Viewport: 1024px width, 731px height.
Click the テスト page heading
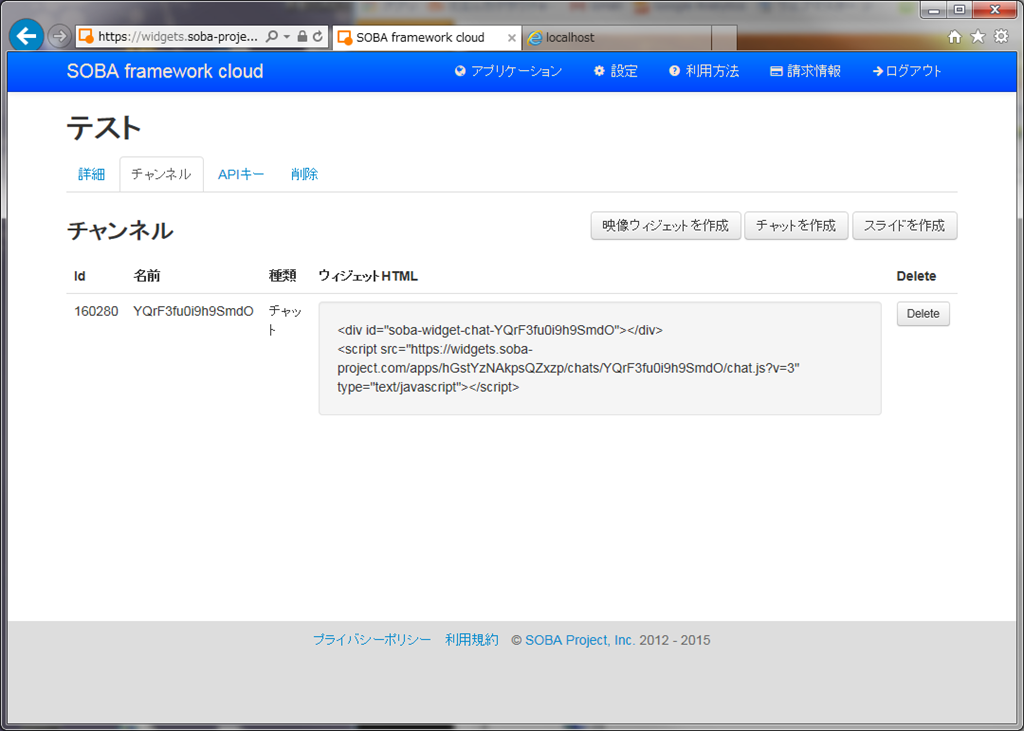[104, 127]
